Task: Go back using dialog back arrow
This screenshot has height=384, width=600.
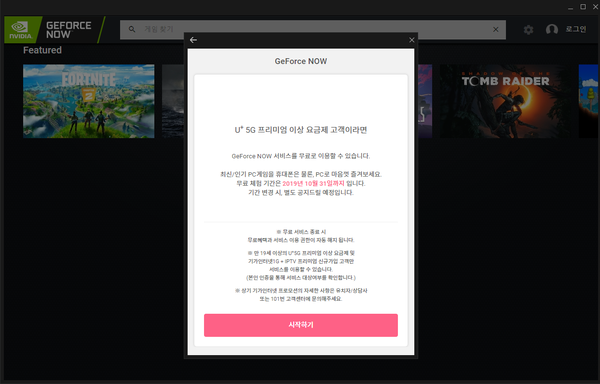Action: [x=193, y=40]
